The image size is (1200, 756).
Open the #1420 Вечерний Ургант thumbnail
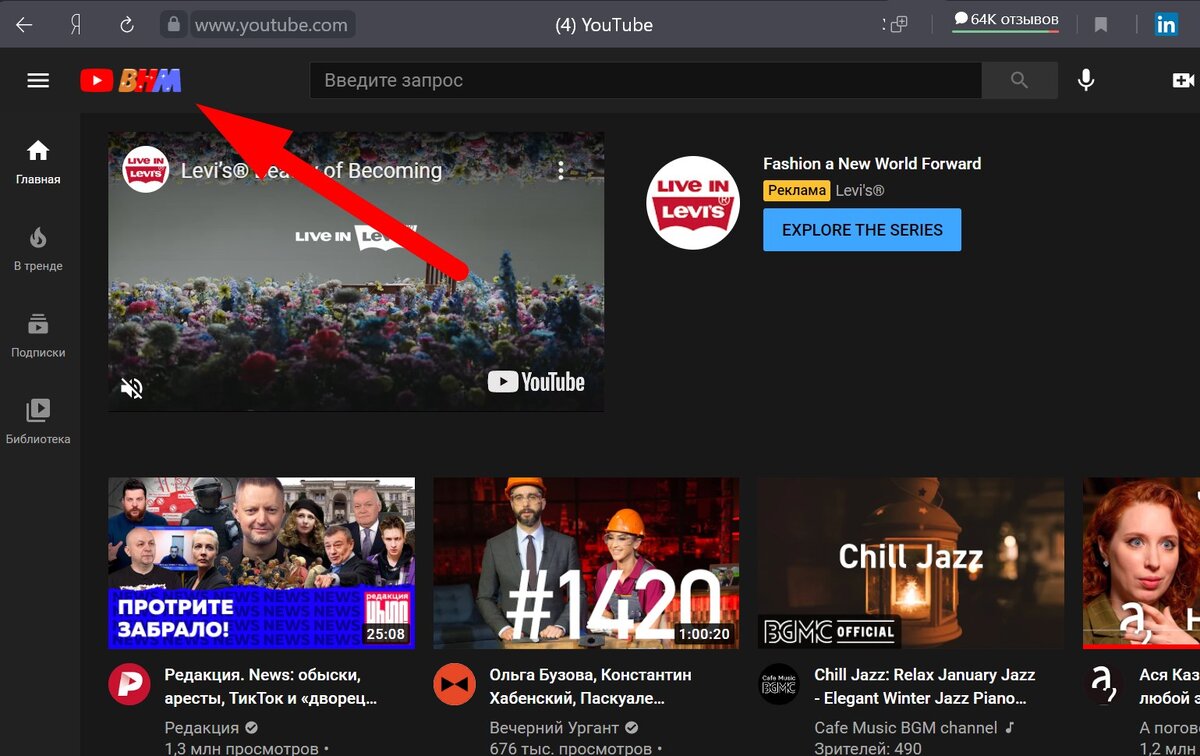click(x=586, y=563)
